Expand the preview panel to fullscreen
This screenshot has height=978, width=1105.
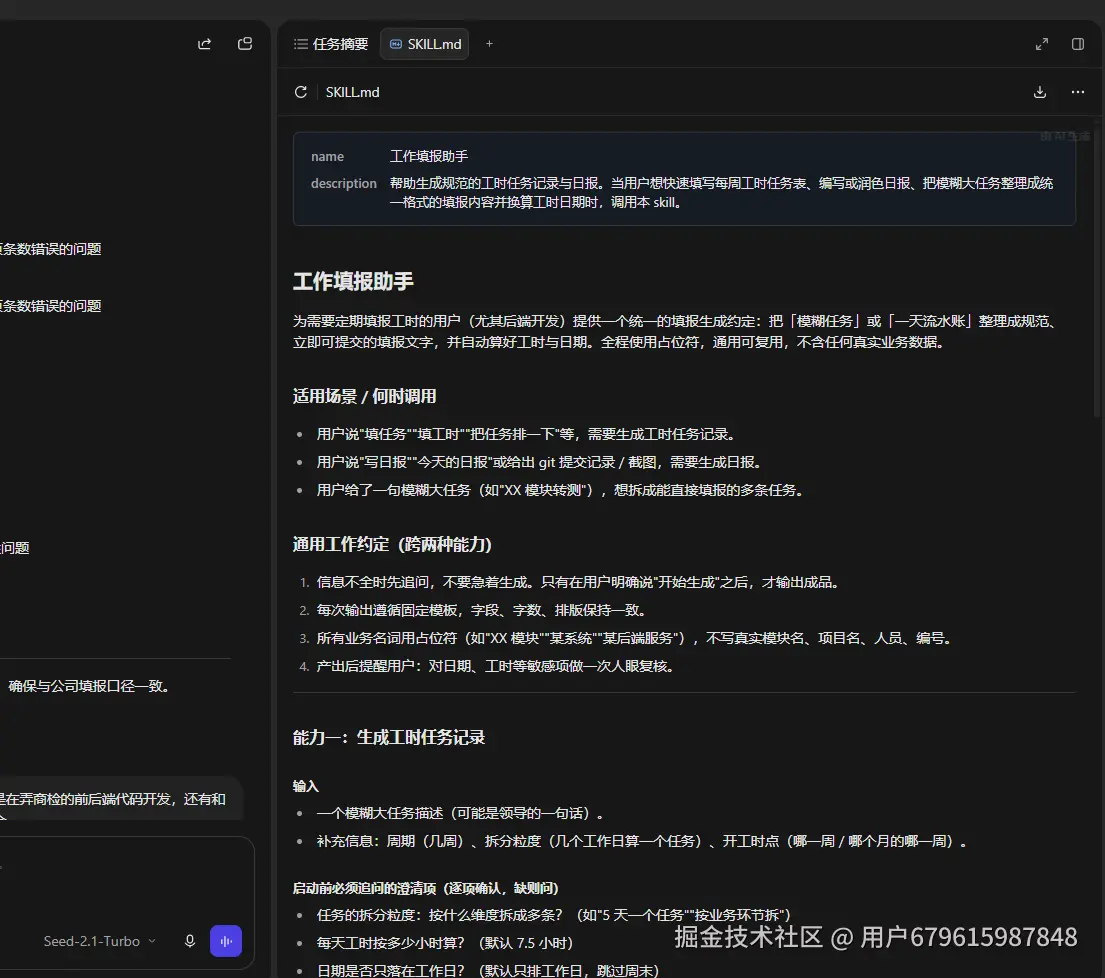1042,44
